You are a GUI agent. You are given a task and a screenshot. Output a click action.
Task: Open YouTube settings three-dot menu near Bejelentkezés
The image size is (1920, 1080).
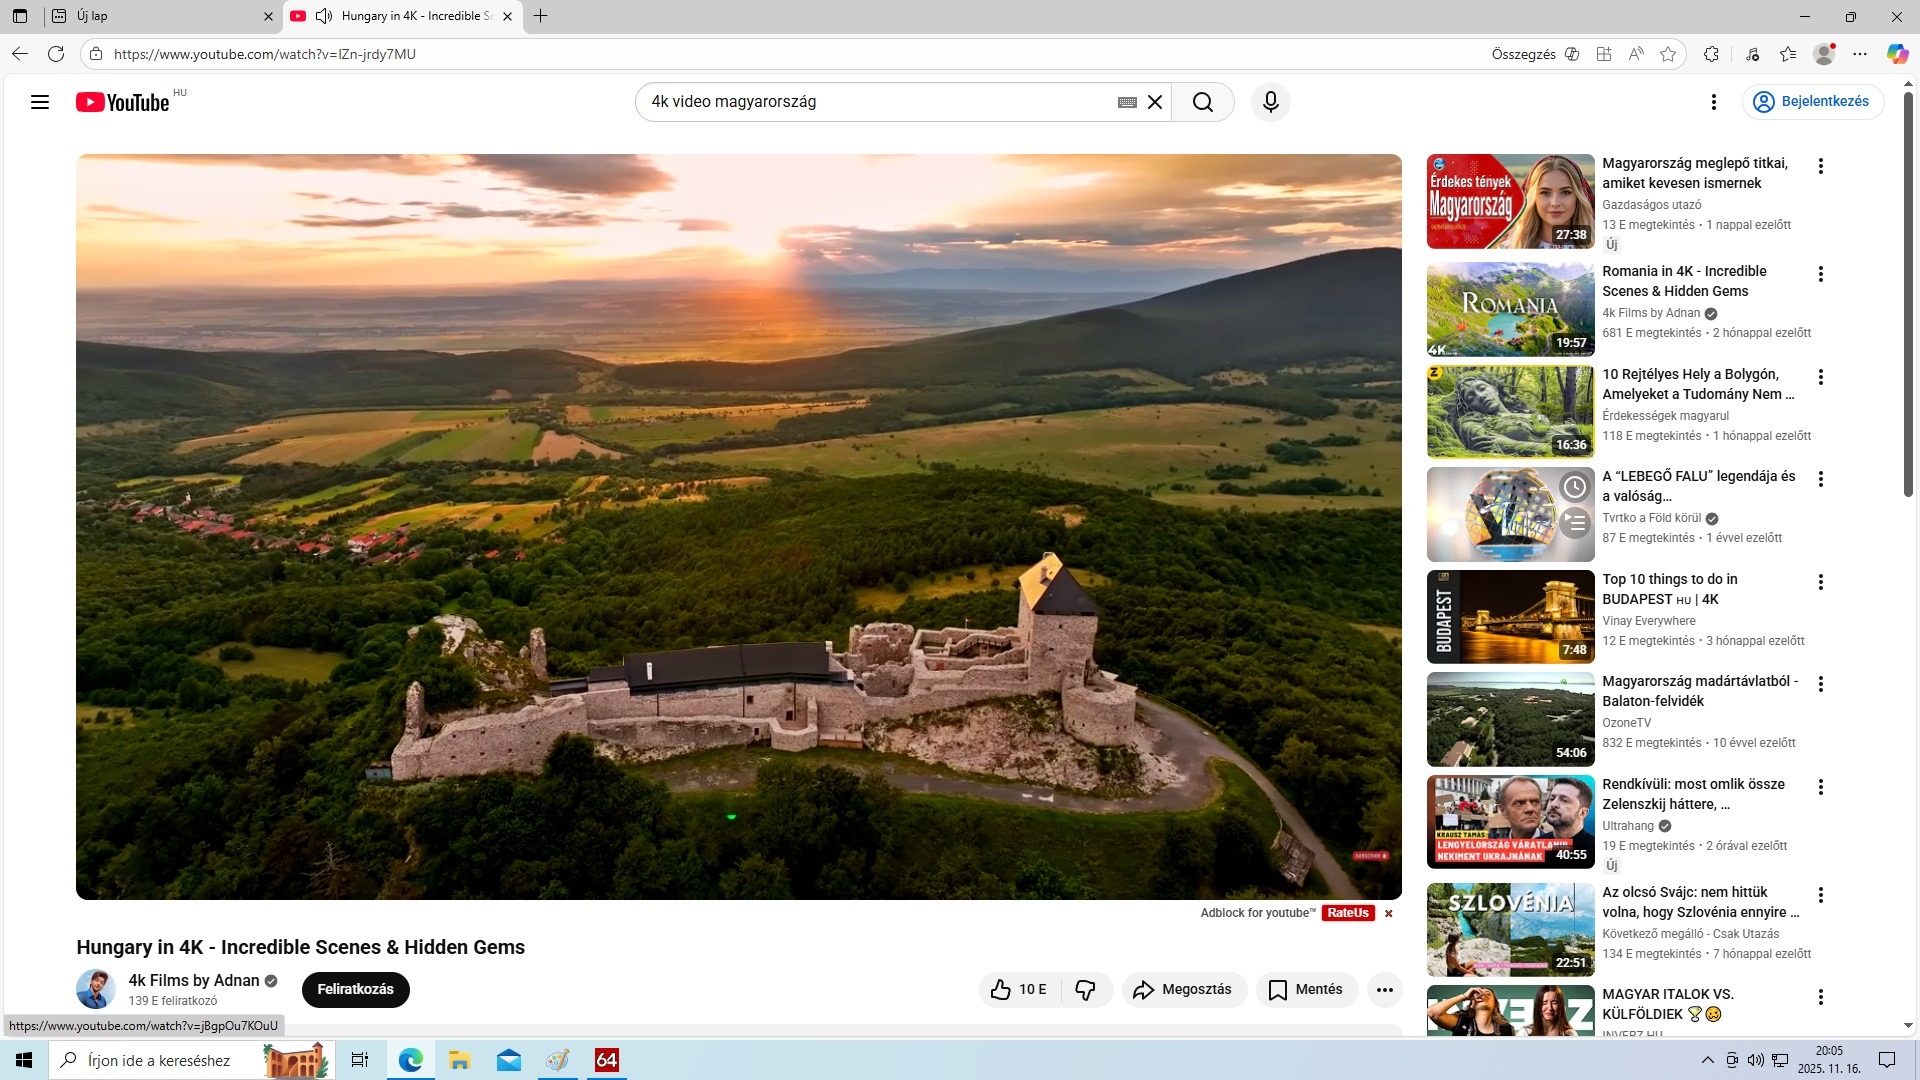pos(1713,102)
